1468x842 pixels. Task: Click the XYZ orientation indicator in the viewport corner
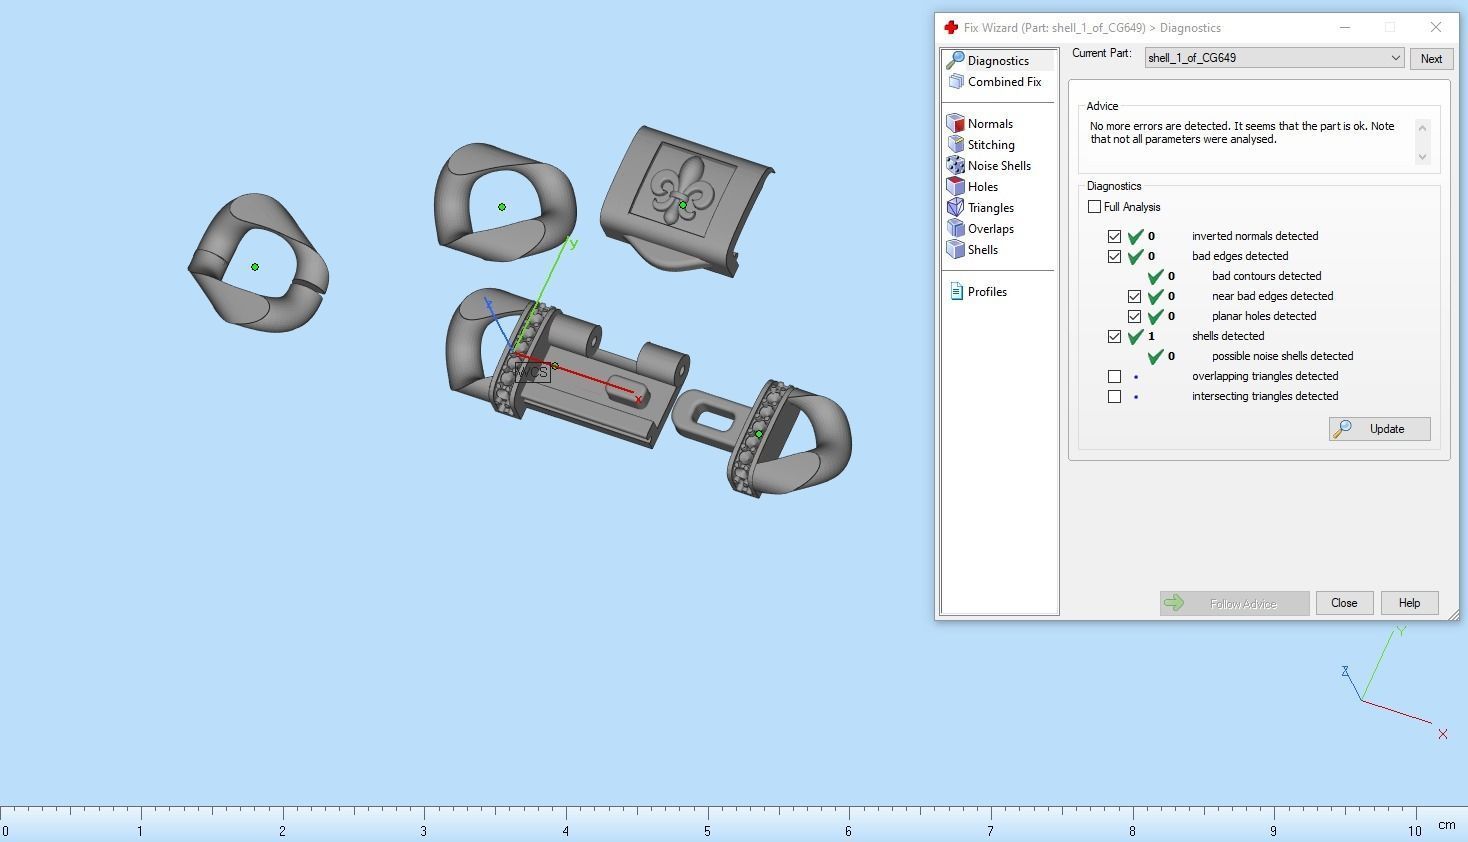click(1394, 683)
